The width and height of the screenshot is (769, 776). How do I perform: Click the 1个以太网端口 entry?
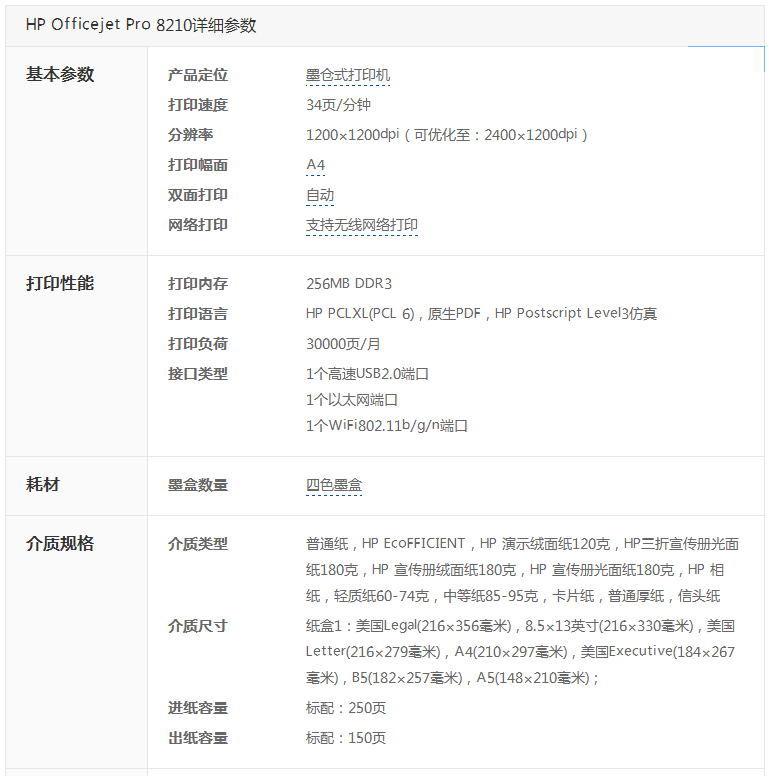point(352,400)
